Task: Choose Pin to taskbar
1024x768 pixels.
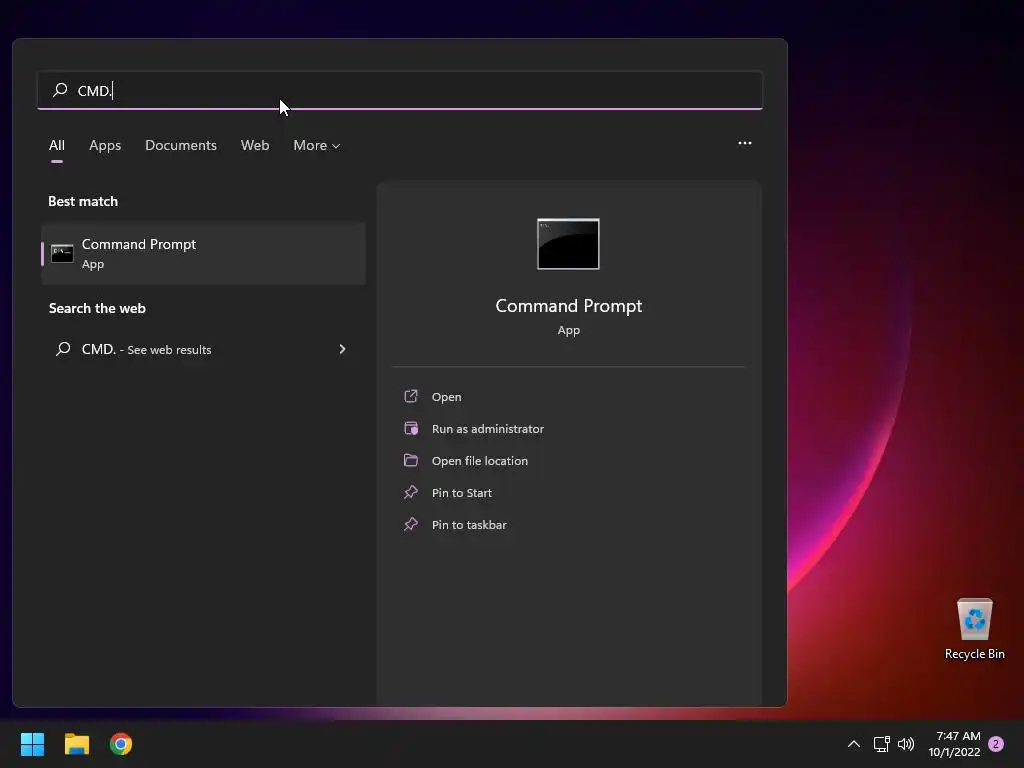Action: (469, 525)
